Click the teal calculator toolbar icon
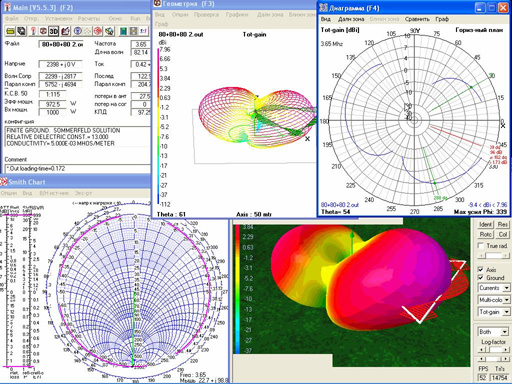 (x=124, y=31)
